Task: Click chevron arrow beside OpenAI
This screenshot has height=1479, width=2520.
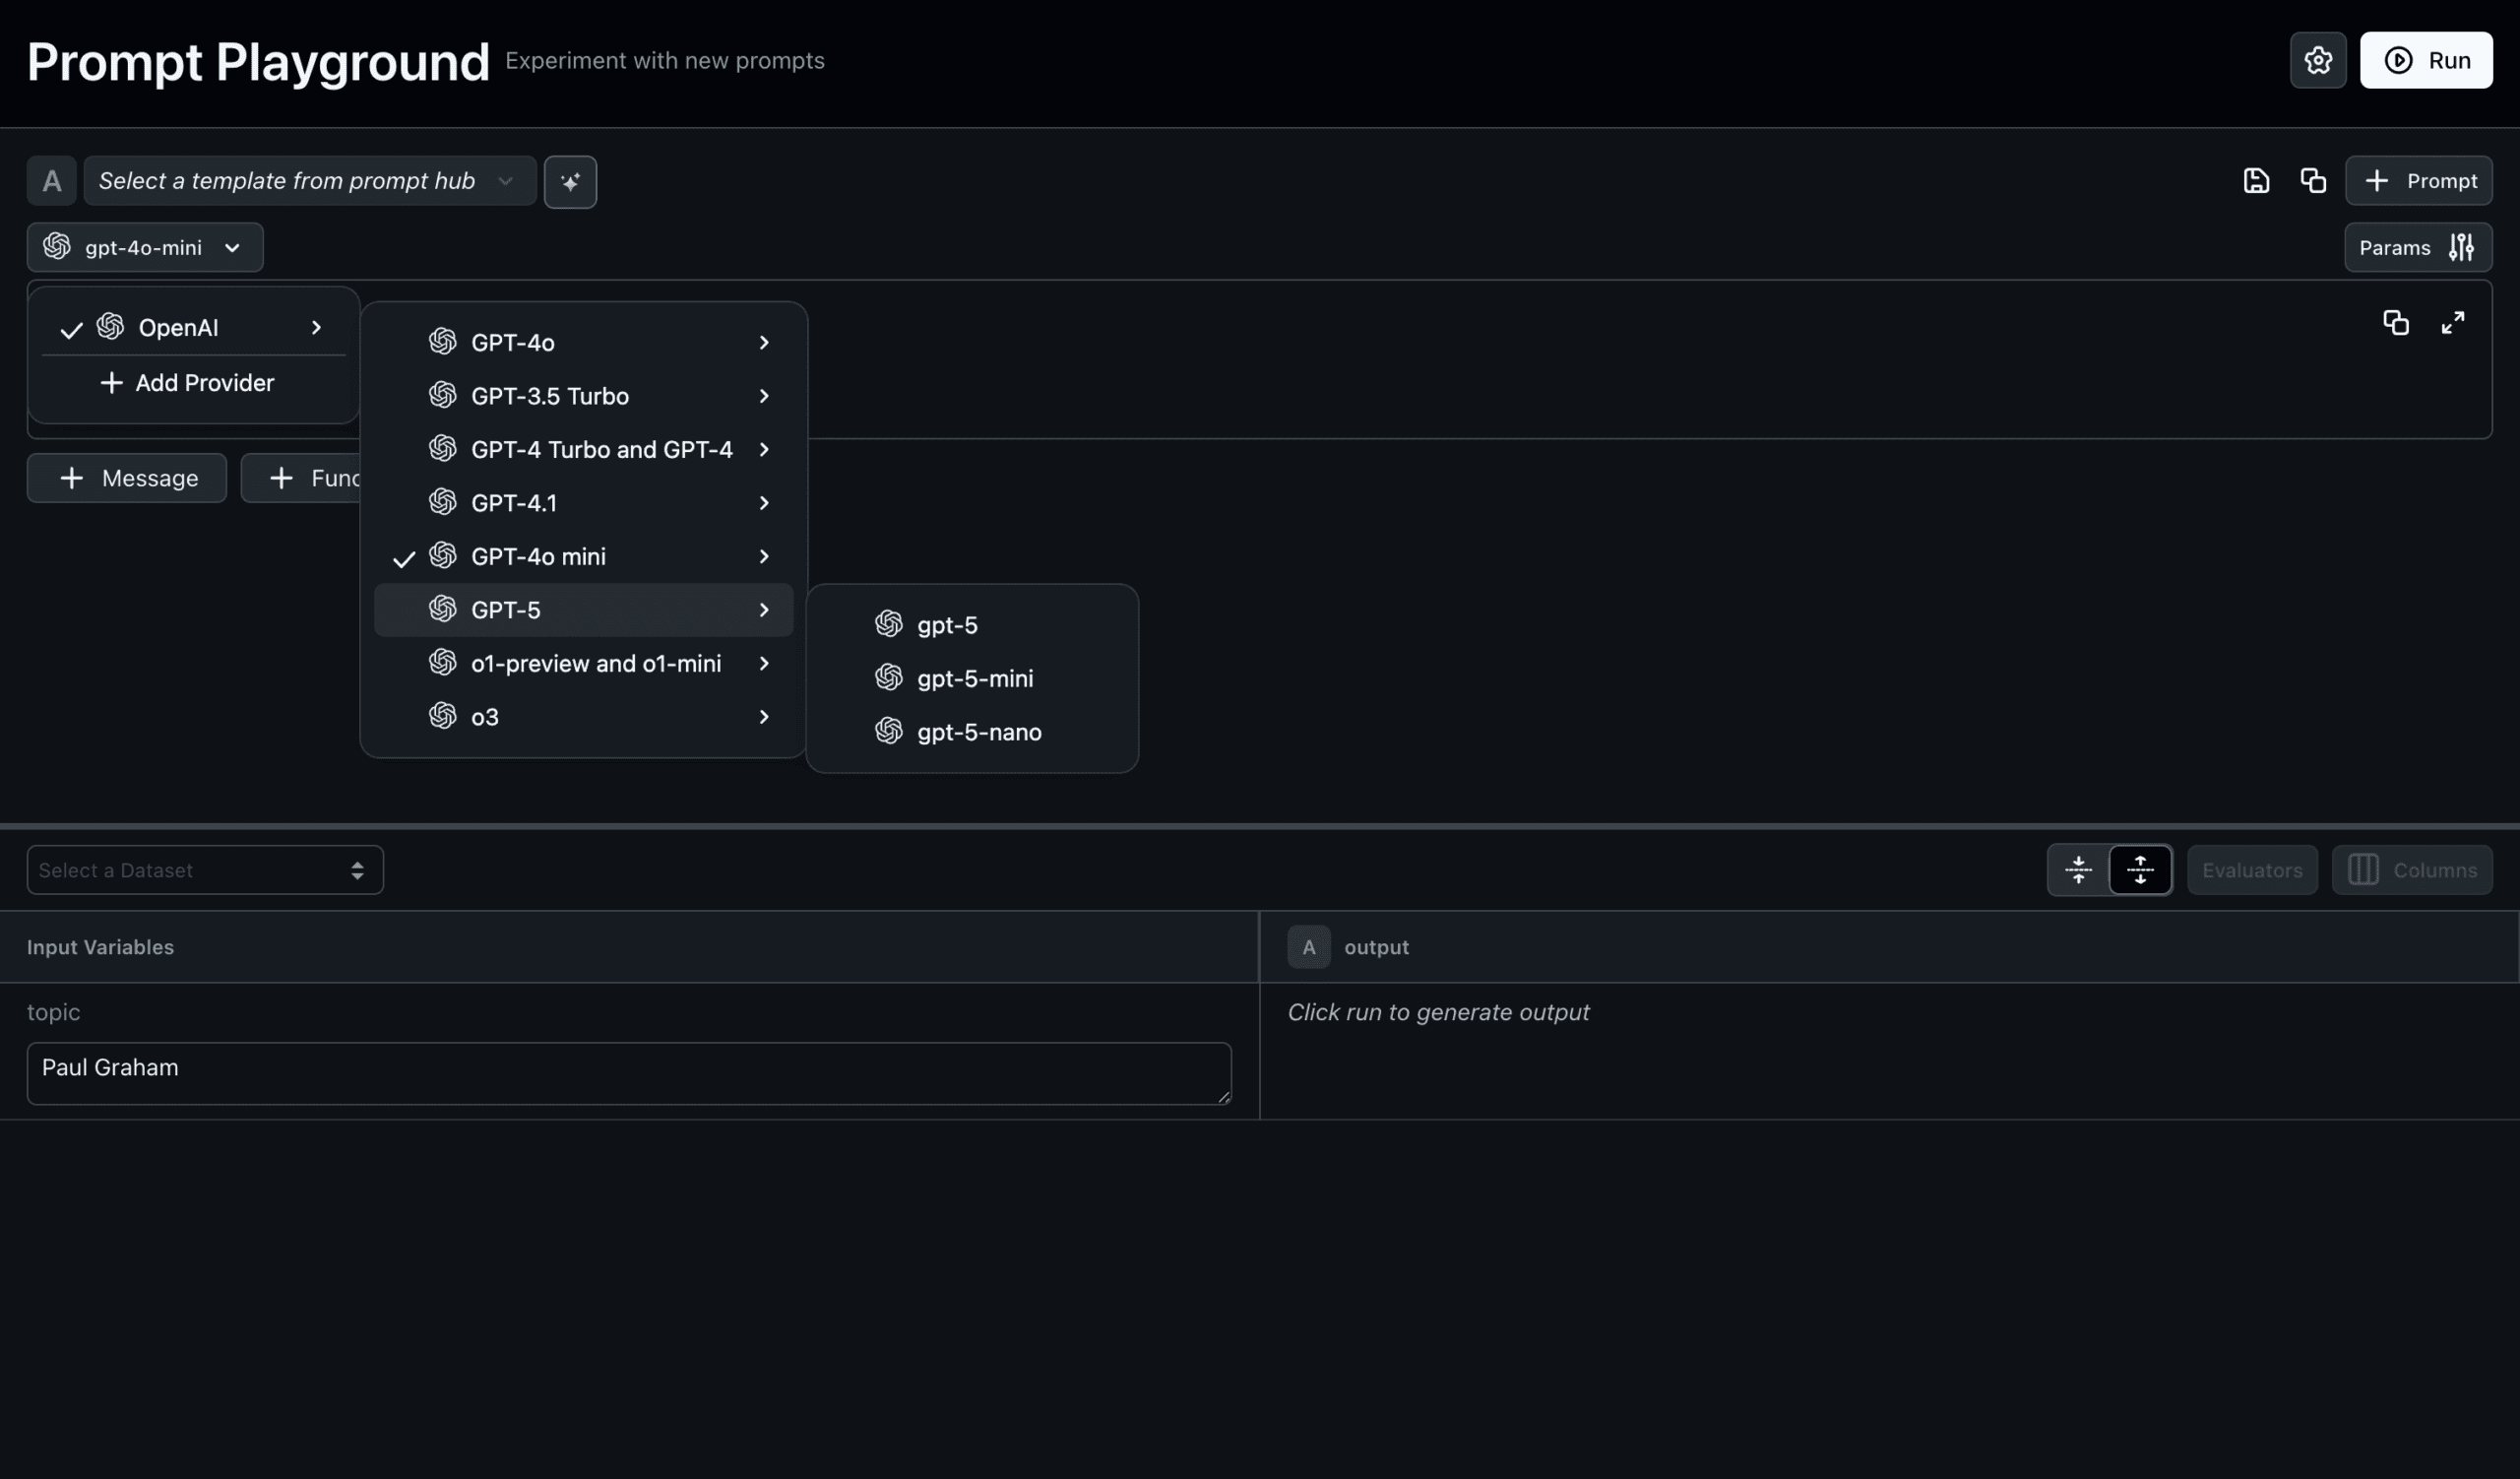Action: (x=316, y=328)
